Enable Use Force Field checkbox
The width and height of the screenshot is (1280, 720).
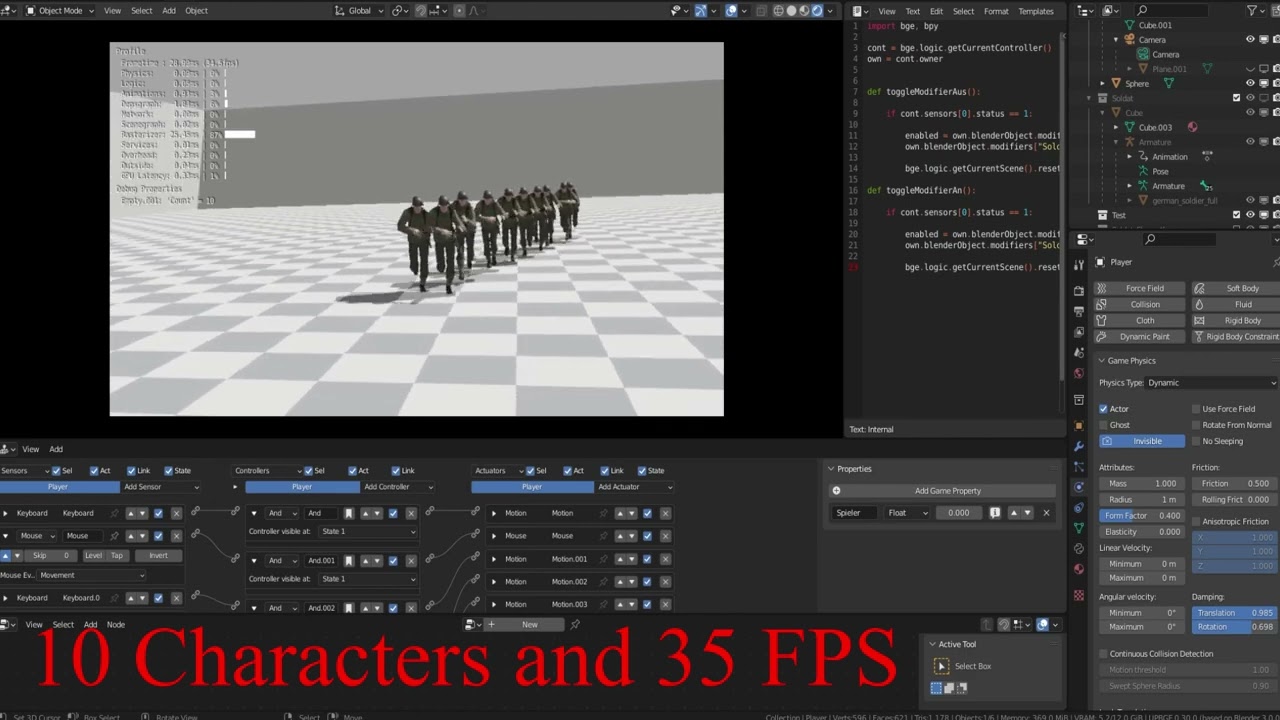click(1196, 409)
